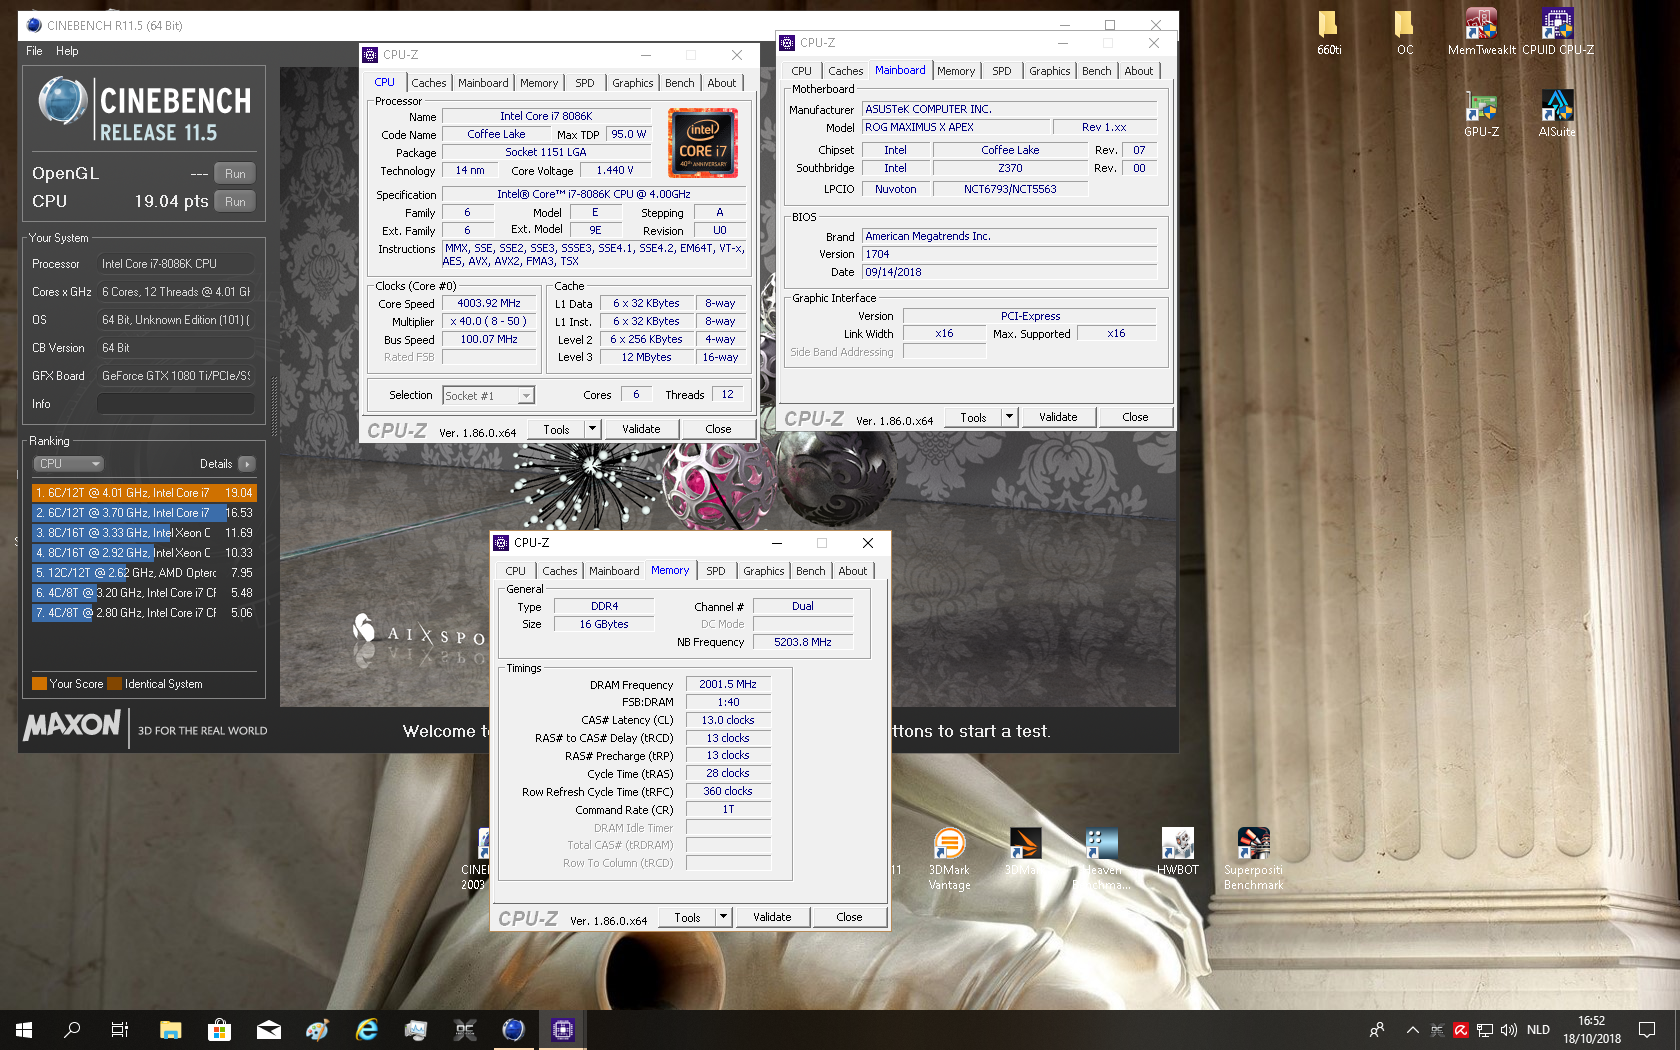Click Your Score orange legend swatch
Screen dimensions: 1680x1050
coord(40,684)
